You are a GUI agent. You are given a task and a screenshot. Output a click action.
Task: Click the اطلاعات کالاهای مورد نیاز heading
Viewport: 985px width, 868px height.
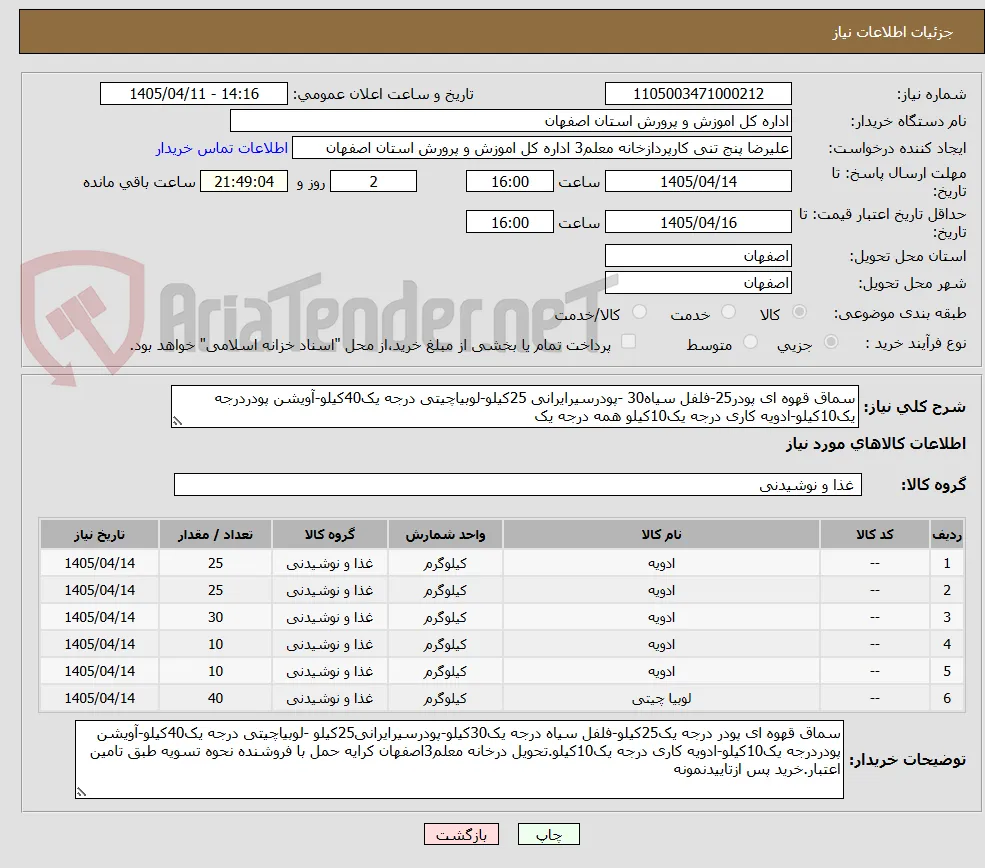pos(875,444)
